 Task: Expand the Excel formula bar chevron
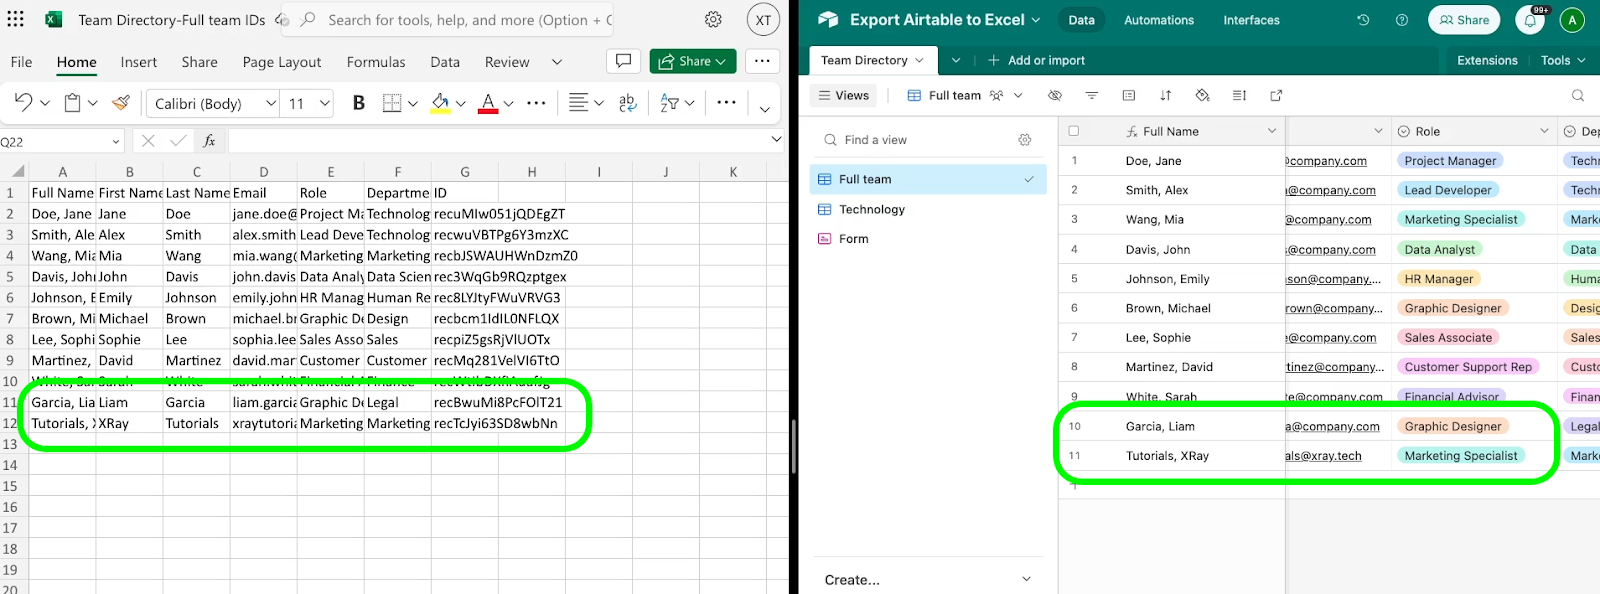776,139
